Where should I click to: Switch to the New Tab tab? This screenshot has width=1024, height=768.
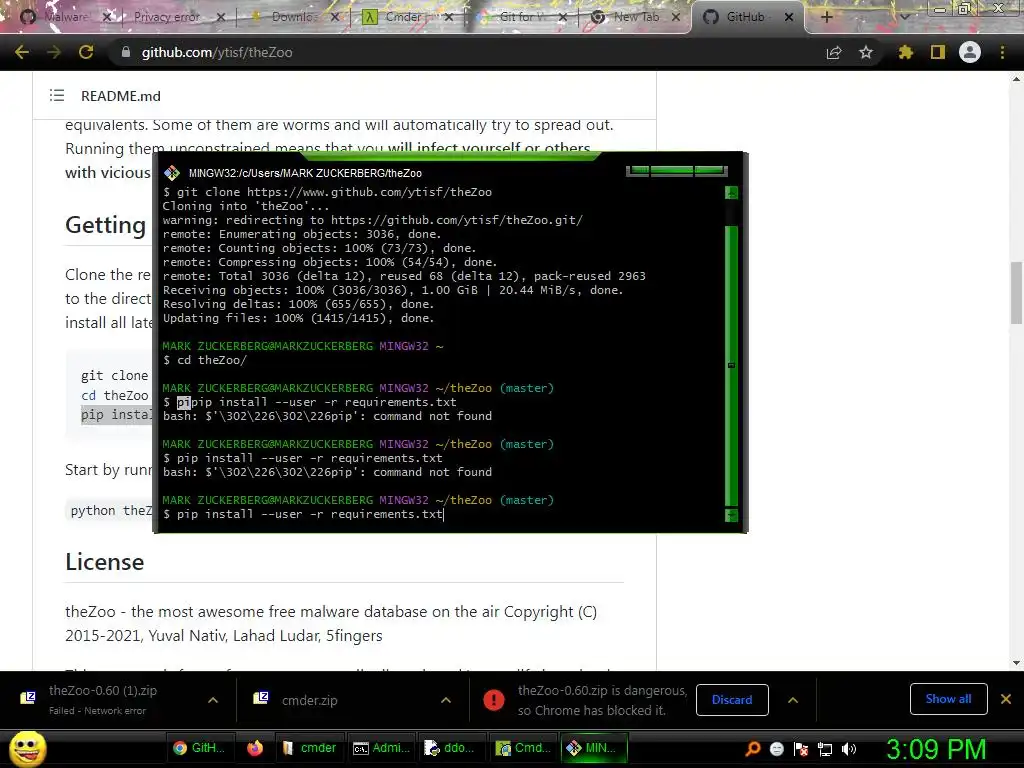point(636,17)
